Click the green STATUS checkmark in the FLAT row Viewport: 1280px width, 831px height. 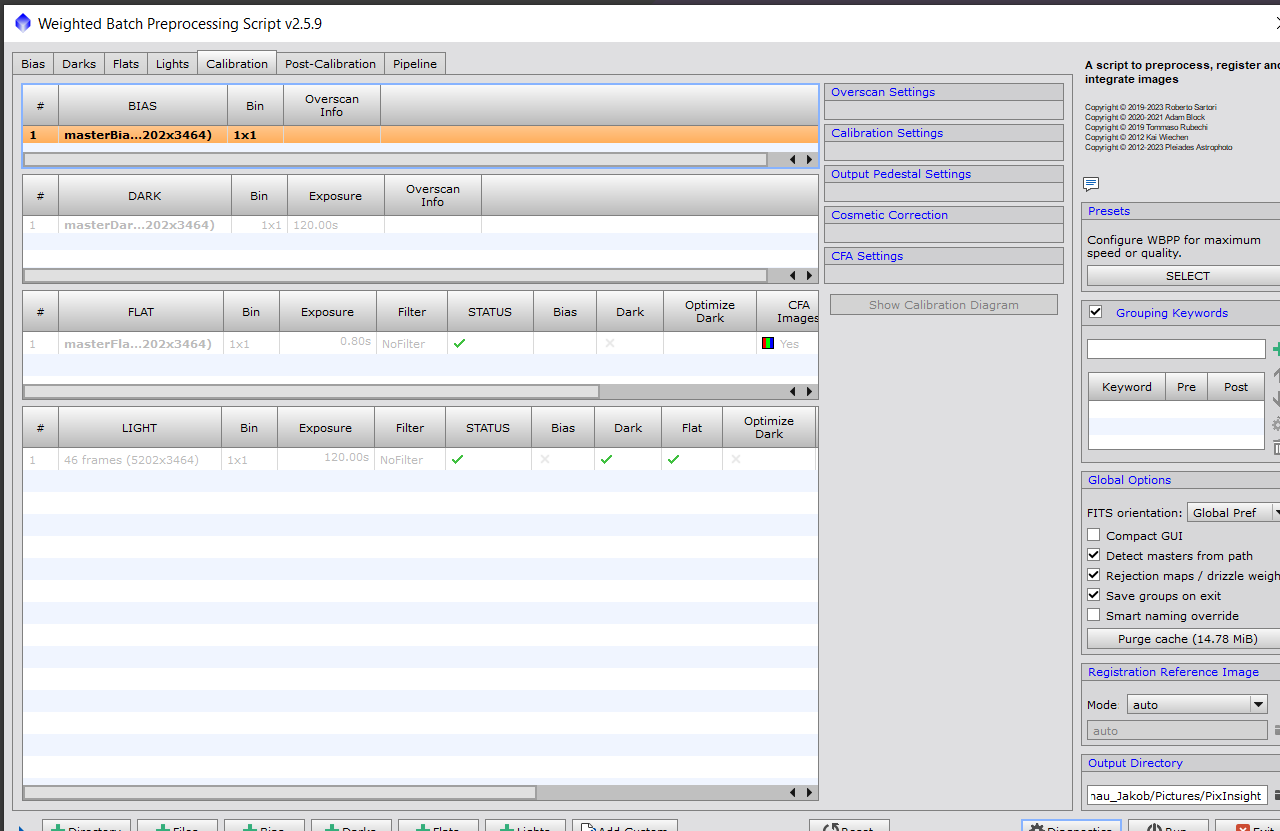[x=460, y=343]
